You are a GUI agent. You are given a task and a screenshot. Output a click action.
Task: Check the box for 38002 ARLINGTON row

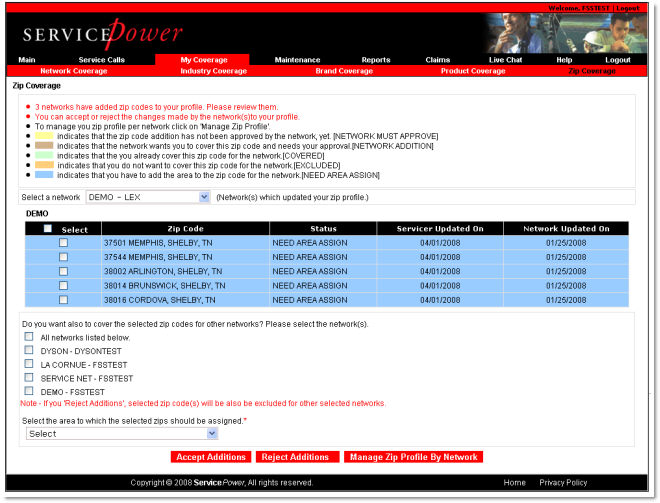point(63,271)
